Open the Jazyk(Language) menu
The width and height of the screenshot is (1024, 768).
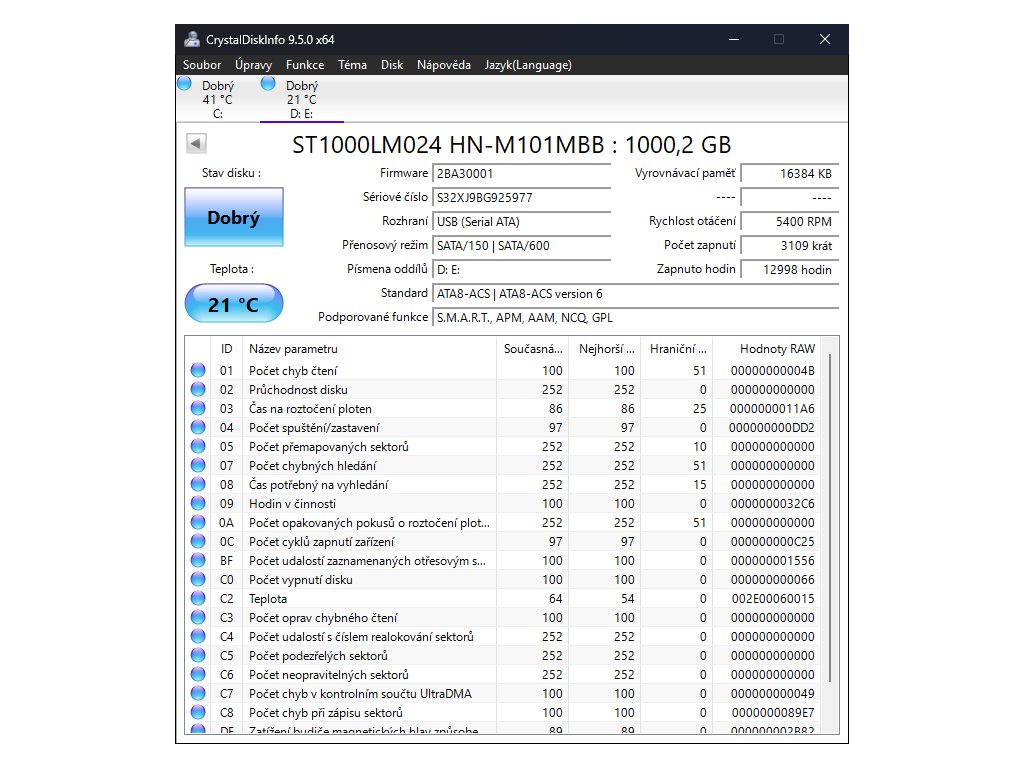pyautogui.click(x=527, y=65)
